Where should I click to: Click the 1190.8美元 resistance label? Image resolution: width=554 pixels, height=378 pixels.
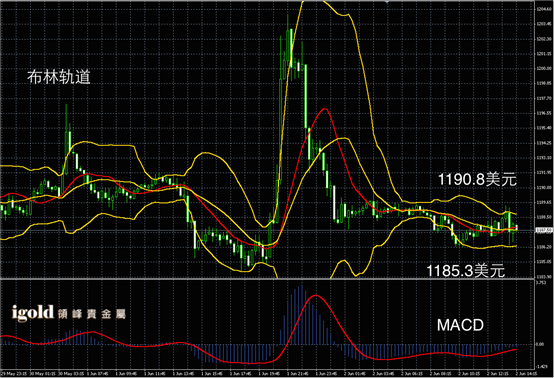pos(477,179)
